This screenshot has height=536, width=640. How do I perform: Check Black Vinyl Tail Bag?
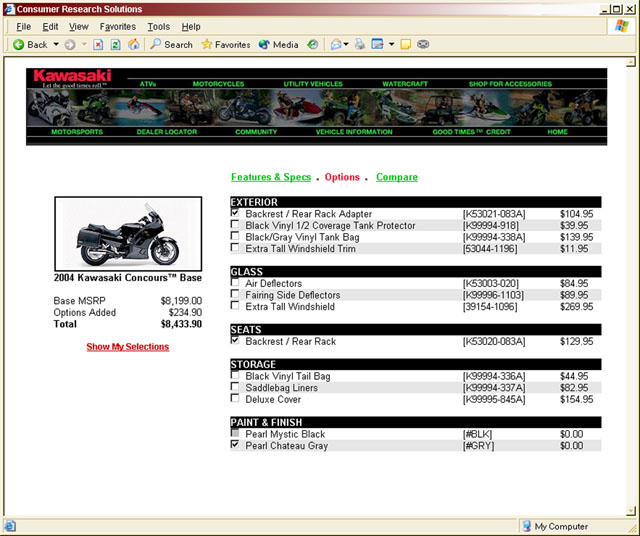(x=235, y=375)
